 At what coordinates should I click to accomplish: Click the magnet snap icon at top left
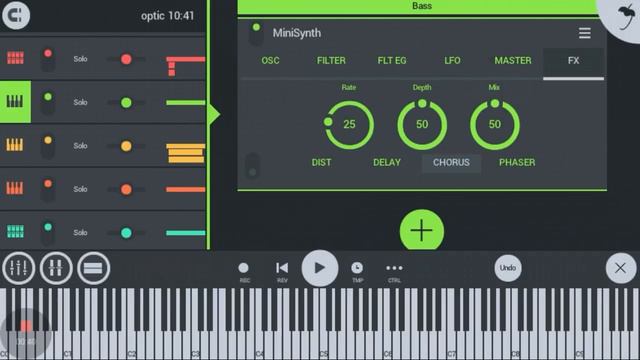pyautogui.click(x=16, y=15)
